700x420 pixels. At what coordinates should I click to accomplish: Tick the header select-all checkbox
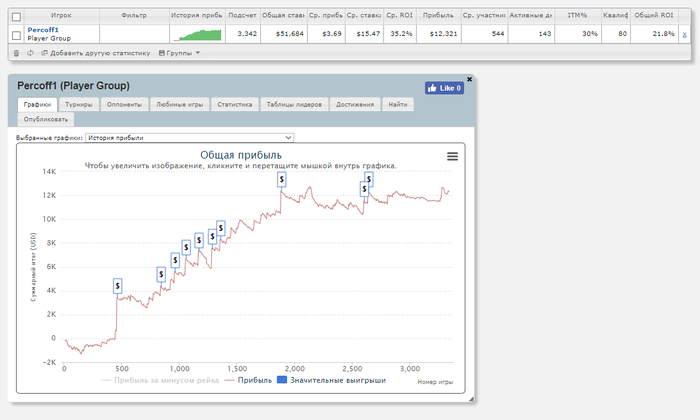tap(17, 17)
